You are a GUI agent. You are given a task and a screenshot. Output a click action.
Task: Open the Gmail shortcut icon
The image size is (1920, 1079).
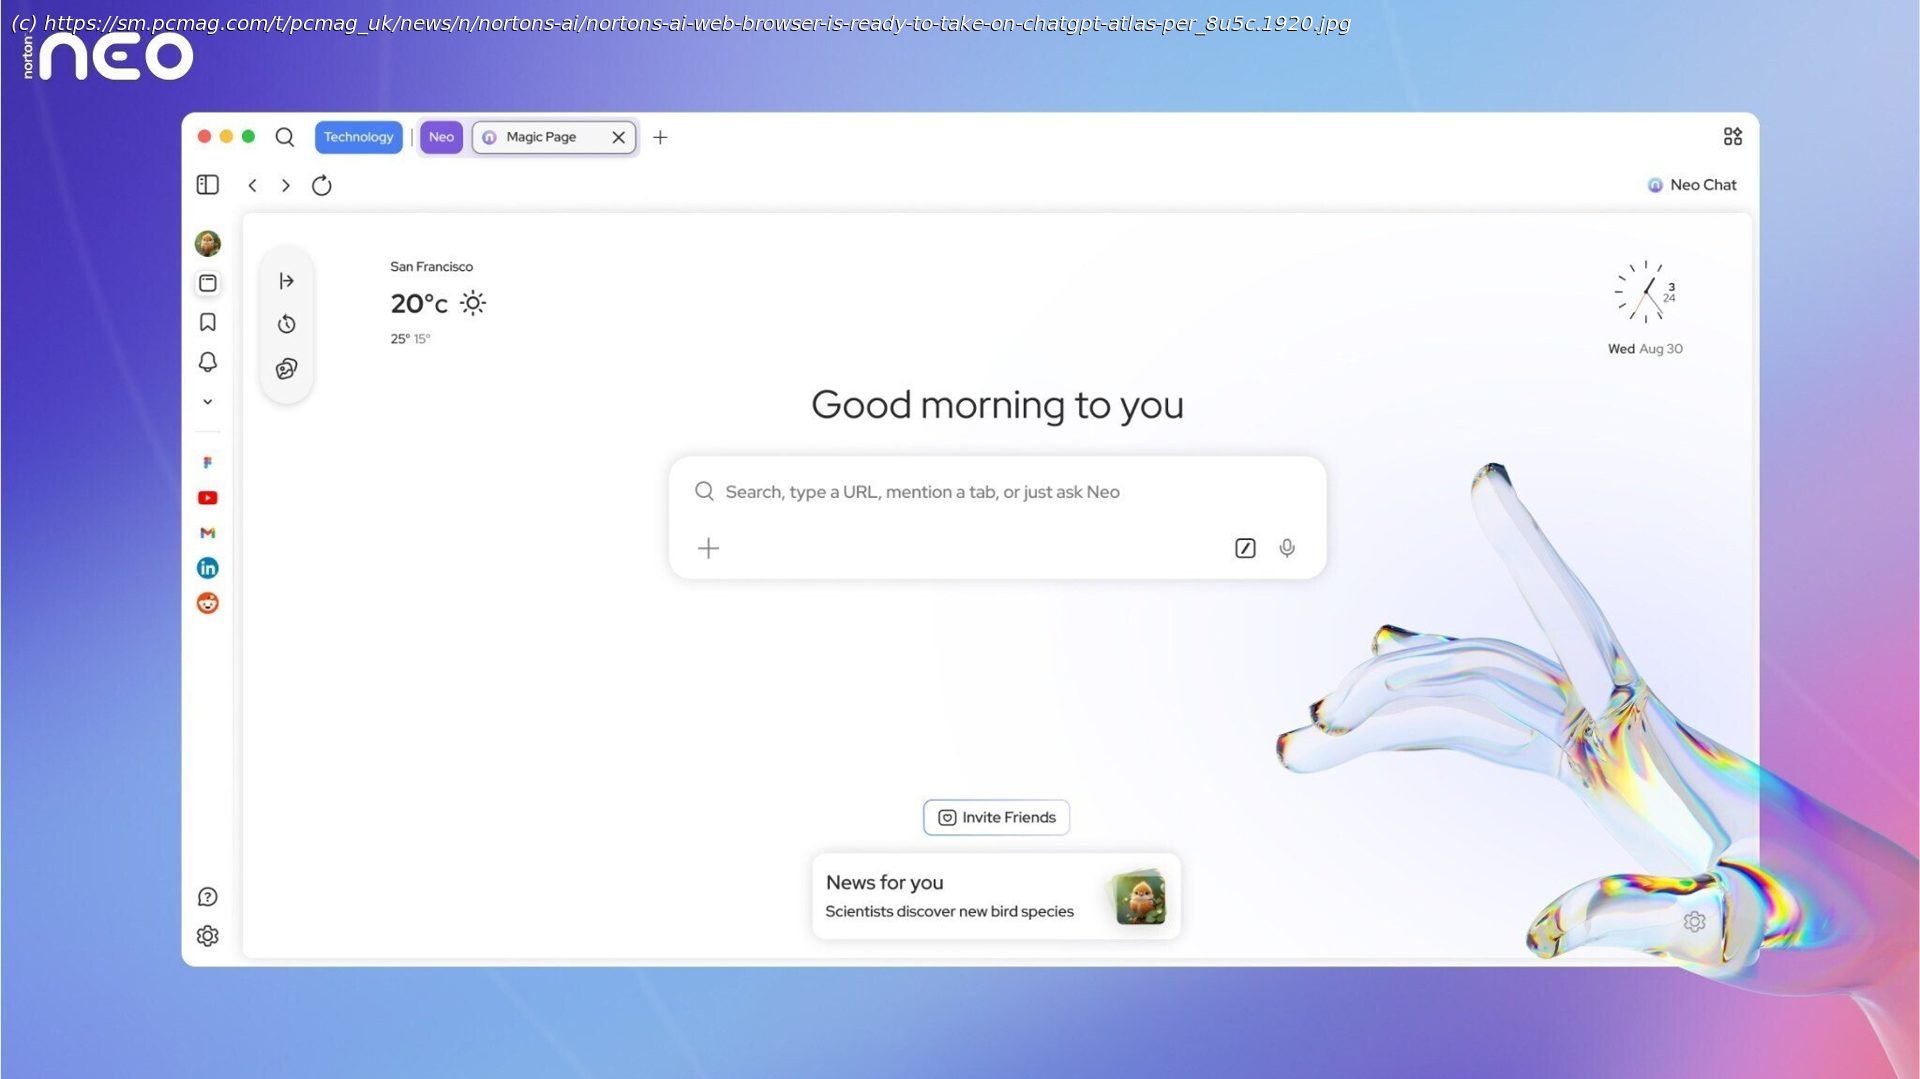coord(207,533)
